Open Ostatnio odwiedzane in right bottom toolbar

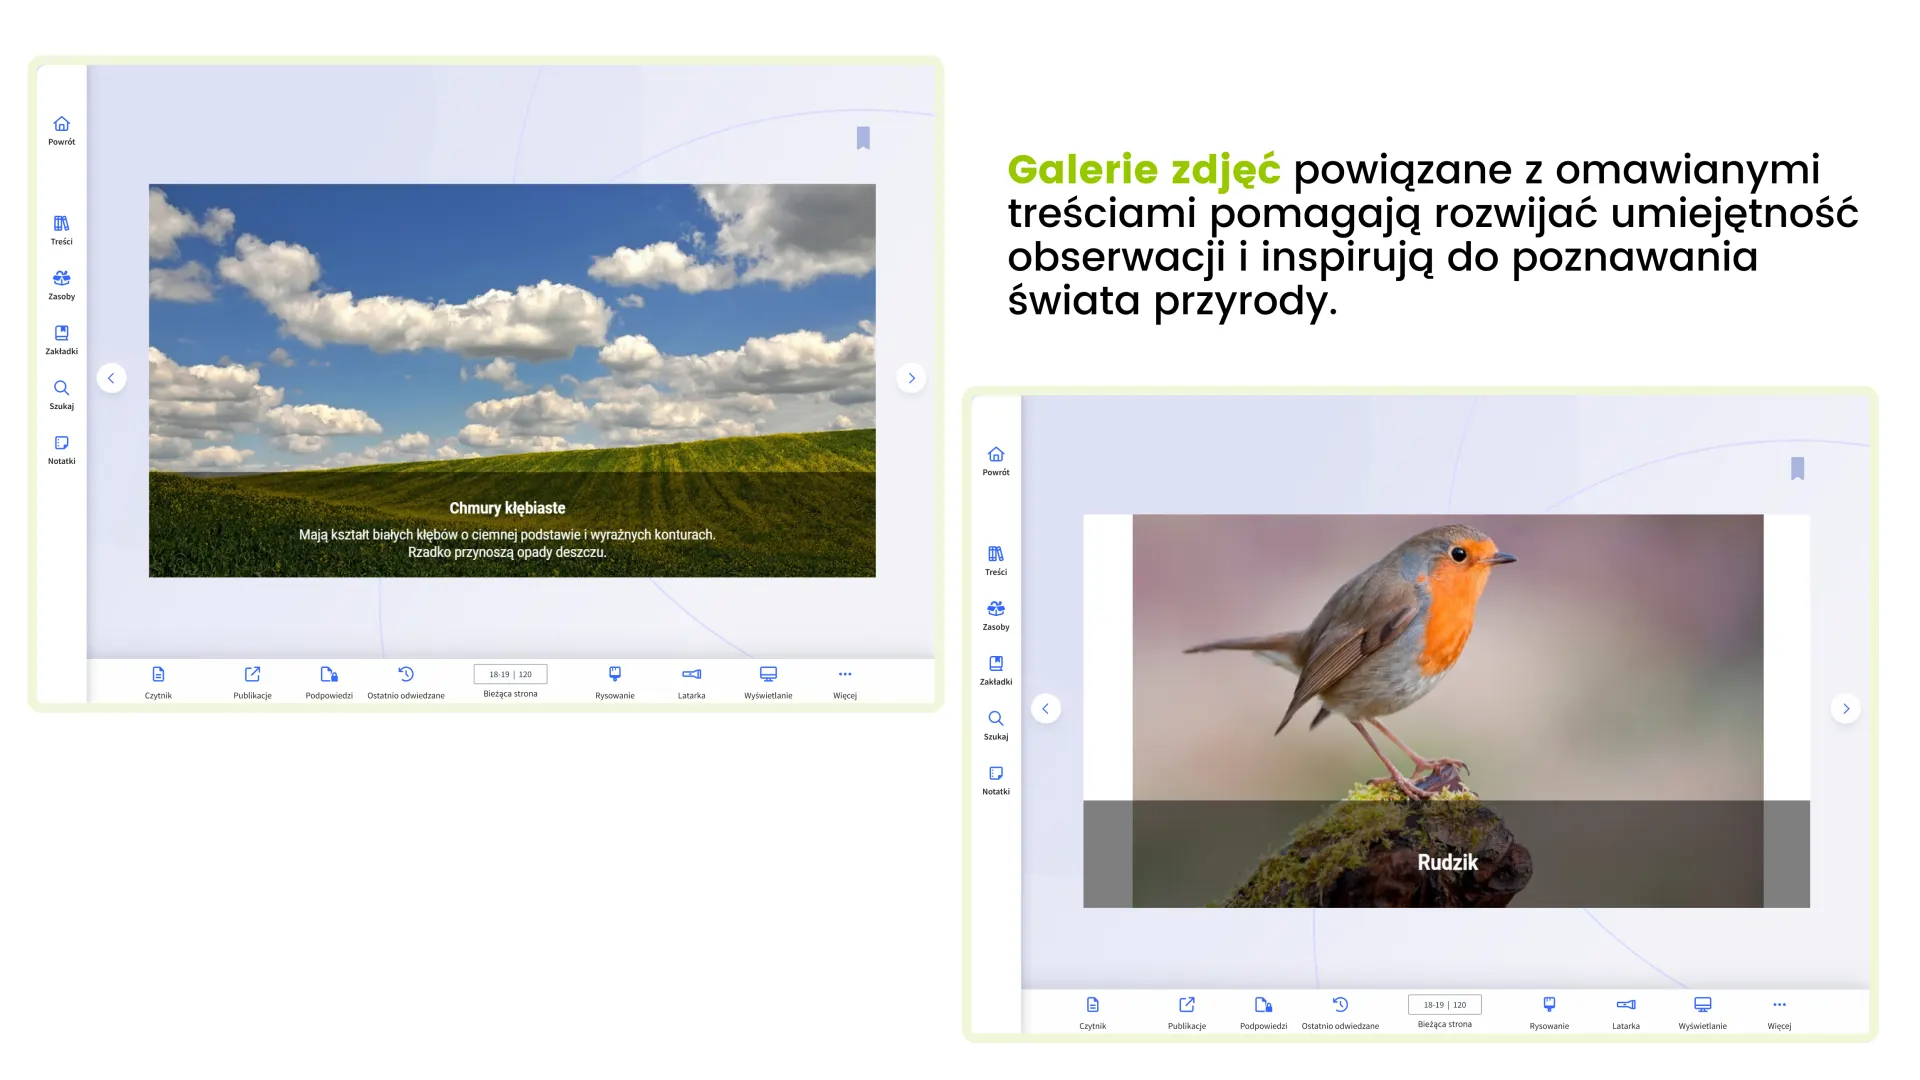(x=1340, y=1006)
